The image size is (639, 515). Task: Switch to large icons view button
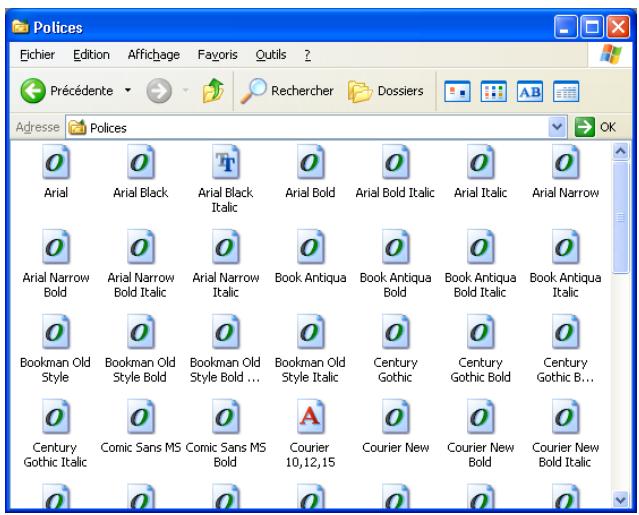coord(457,91)
